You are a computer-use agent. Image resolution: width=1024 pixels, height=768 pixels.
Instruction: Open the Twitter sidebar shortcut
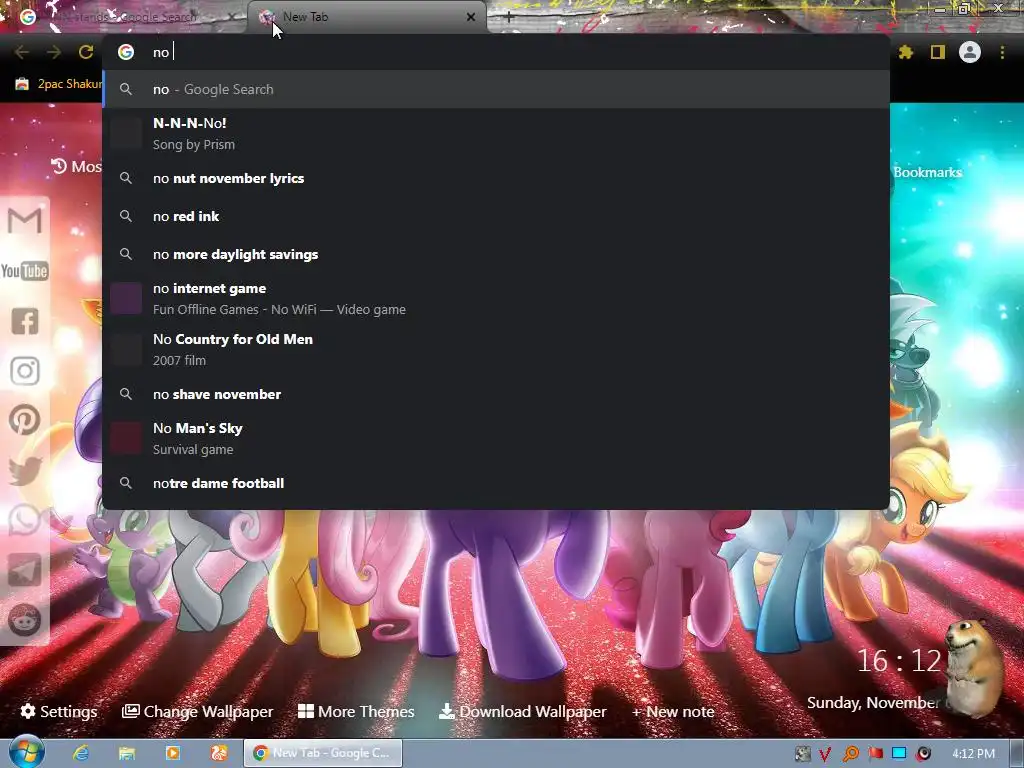coord(25,471)
